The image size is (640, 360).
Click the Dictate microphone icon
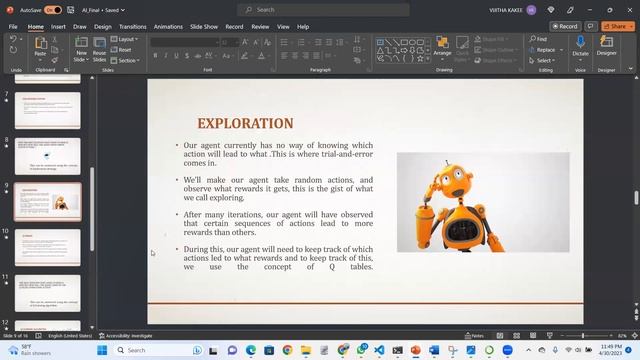click(580, 42)
